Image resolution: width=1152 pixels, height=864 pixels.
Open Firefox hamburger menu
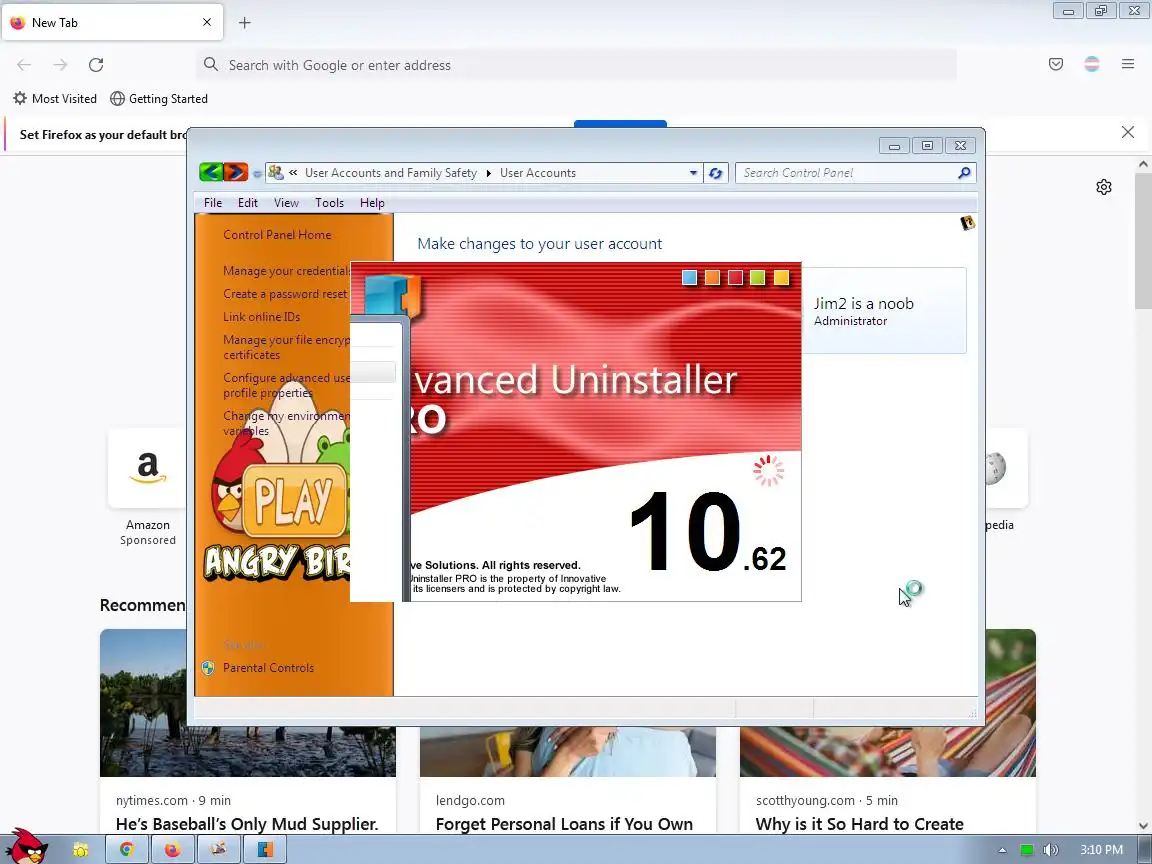pyautogui.click(x=1128, y=64)
